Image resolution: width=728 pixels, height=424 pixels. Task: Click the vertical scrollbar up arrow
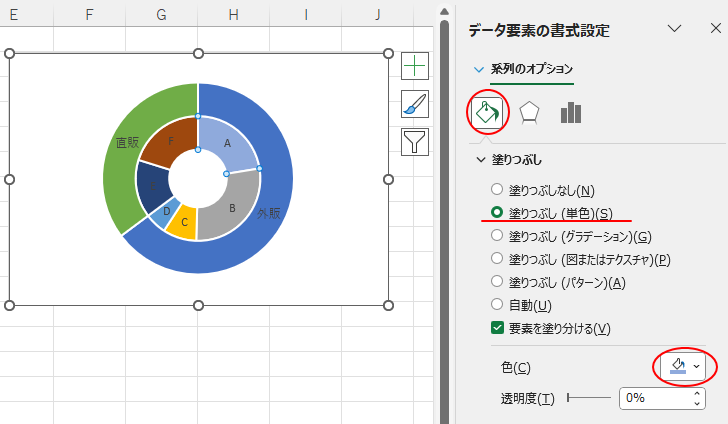[x=444, y=11]
